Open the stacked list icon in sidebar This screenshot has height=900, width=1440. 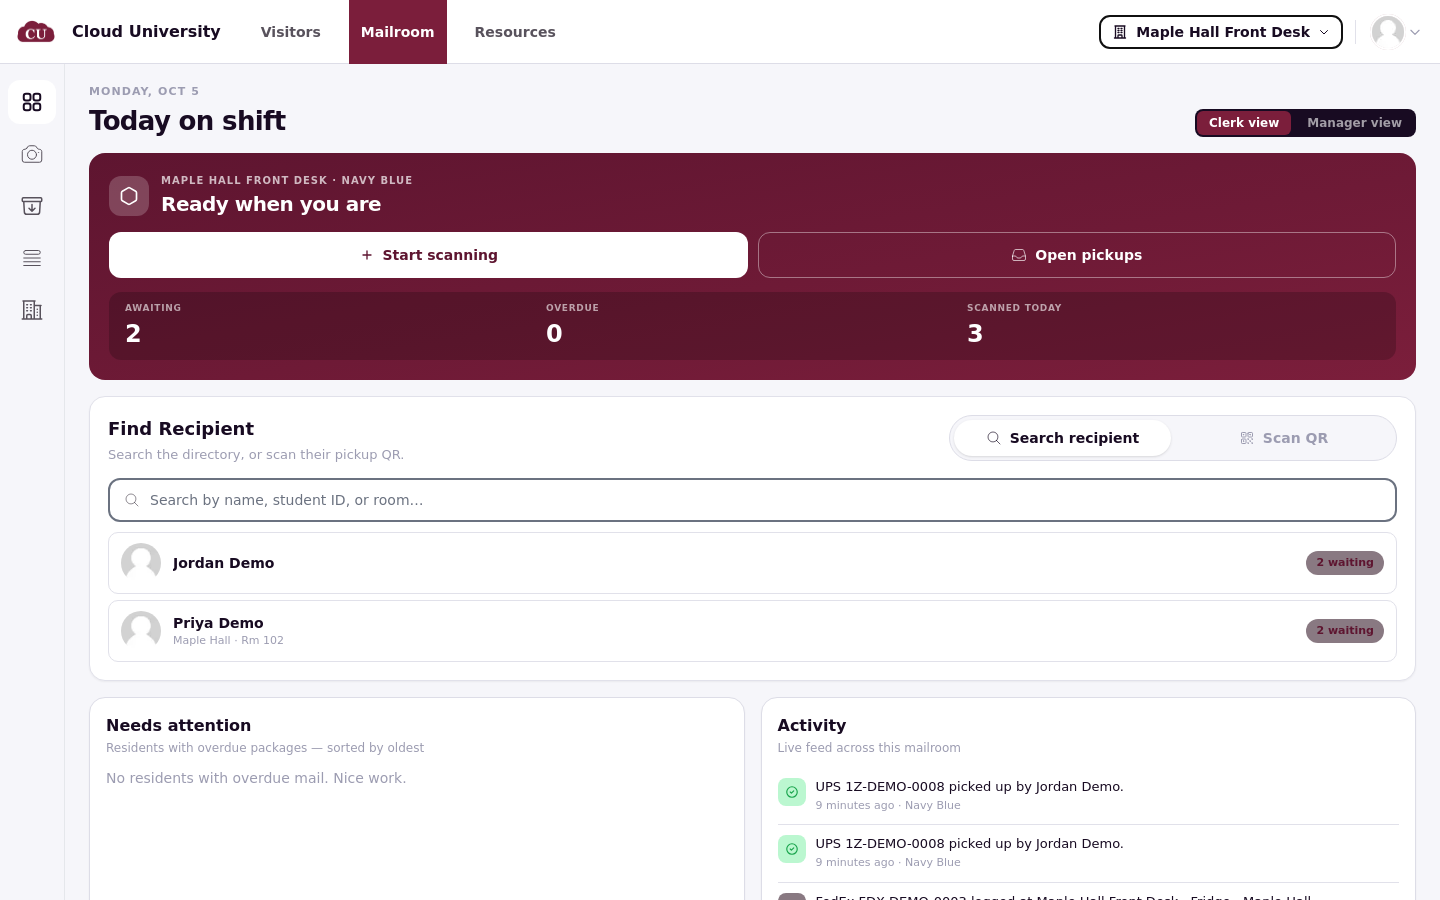pos(32,258)
